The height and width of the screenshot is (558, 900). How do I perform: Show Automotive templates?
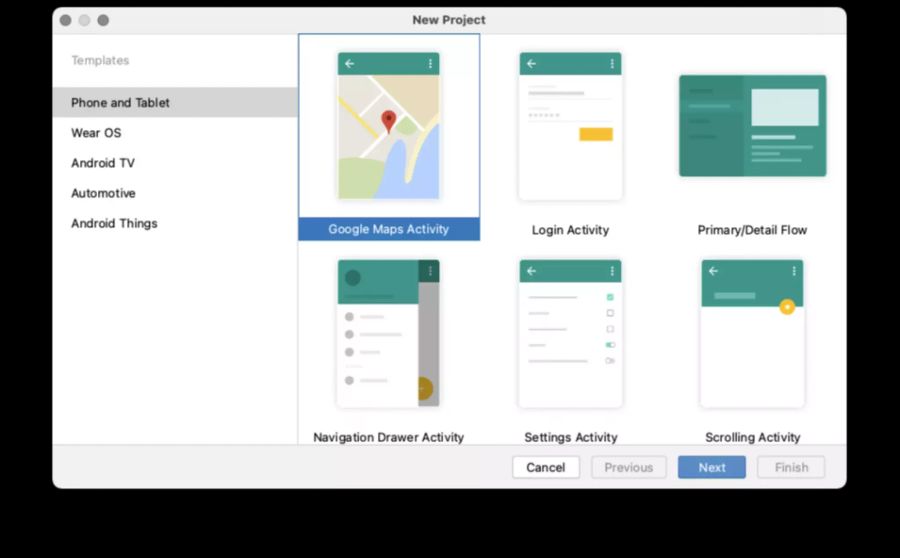(x=175, y=193)
